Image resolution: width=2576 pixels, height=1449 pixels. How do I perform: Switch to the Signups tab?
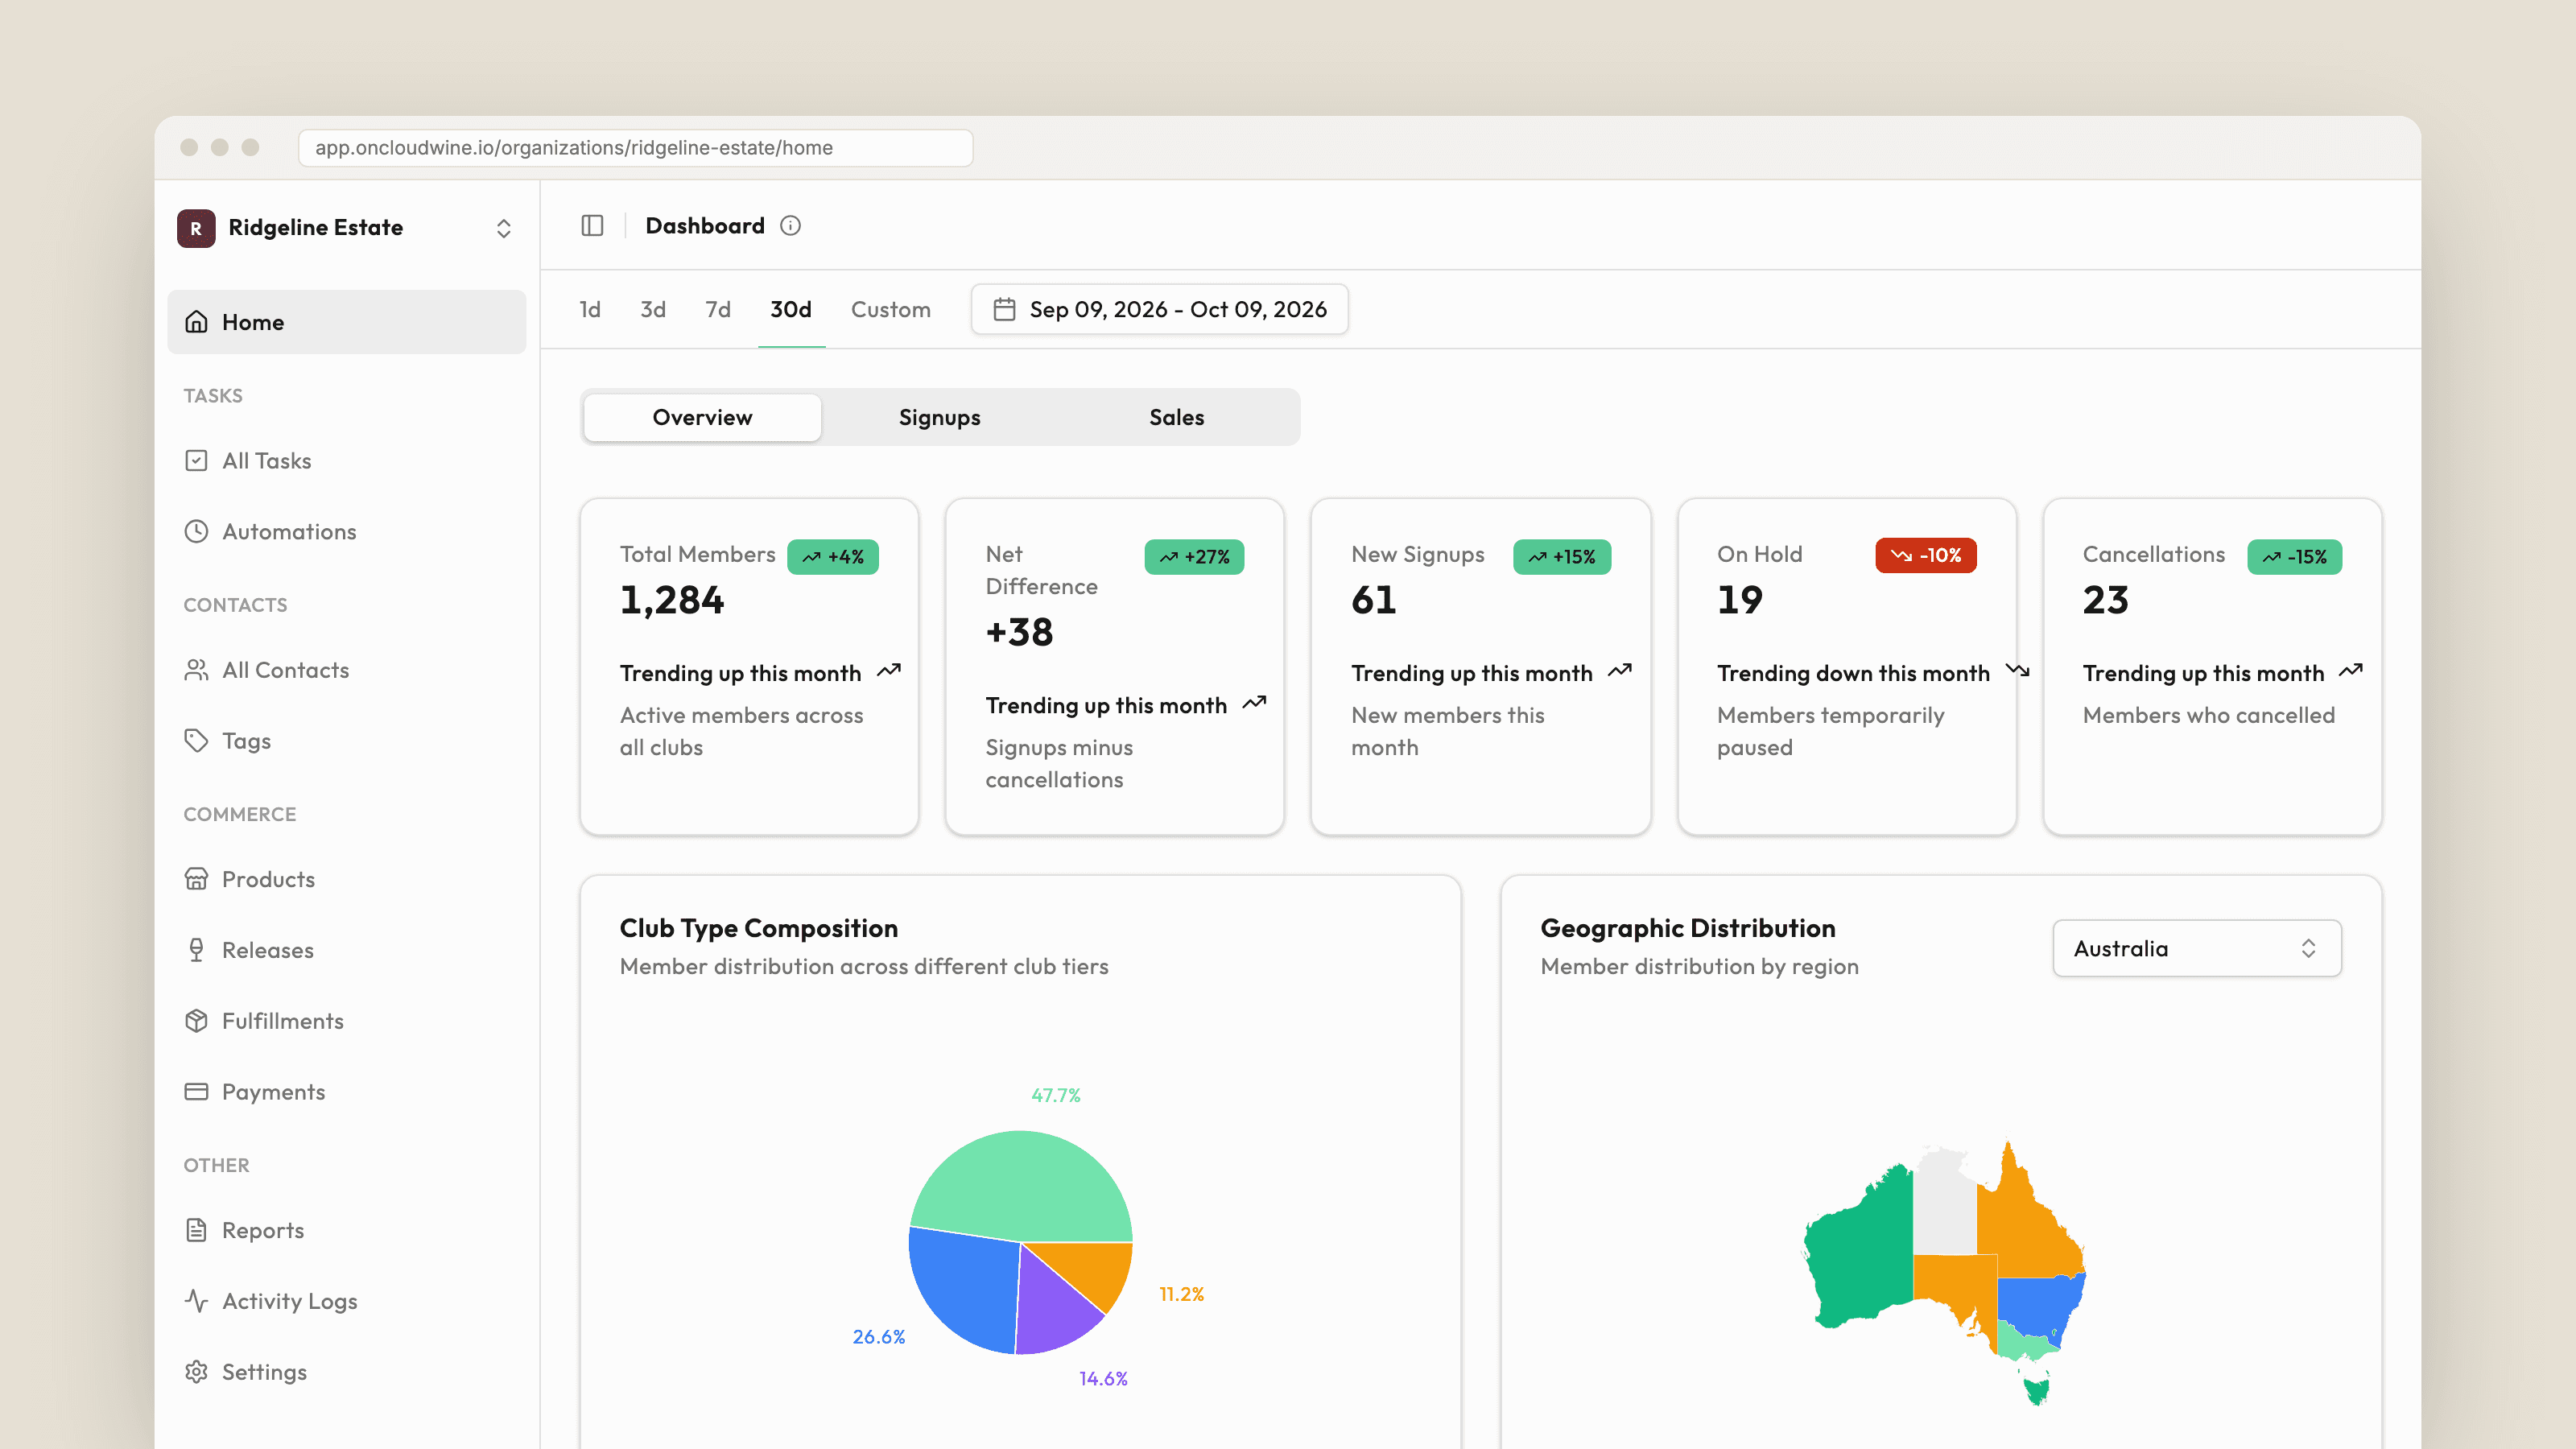pyautogui.click(x=939, y=418)
